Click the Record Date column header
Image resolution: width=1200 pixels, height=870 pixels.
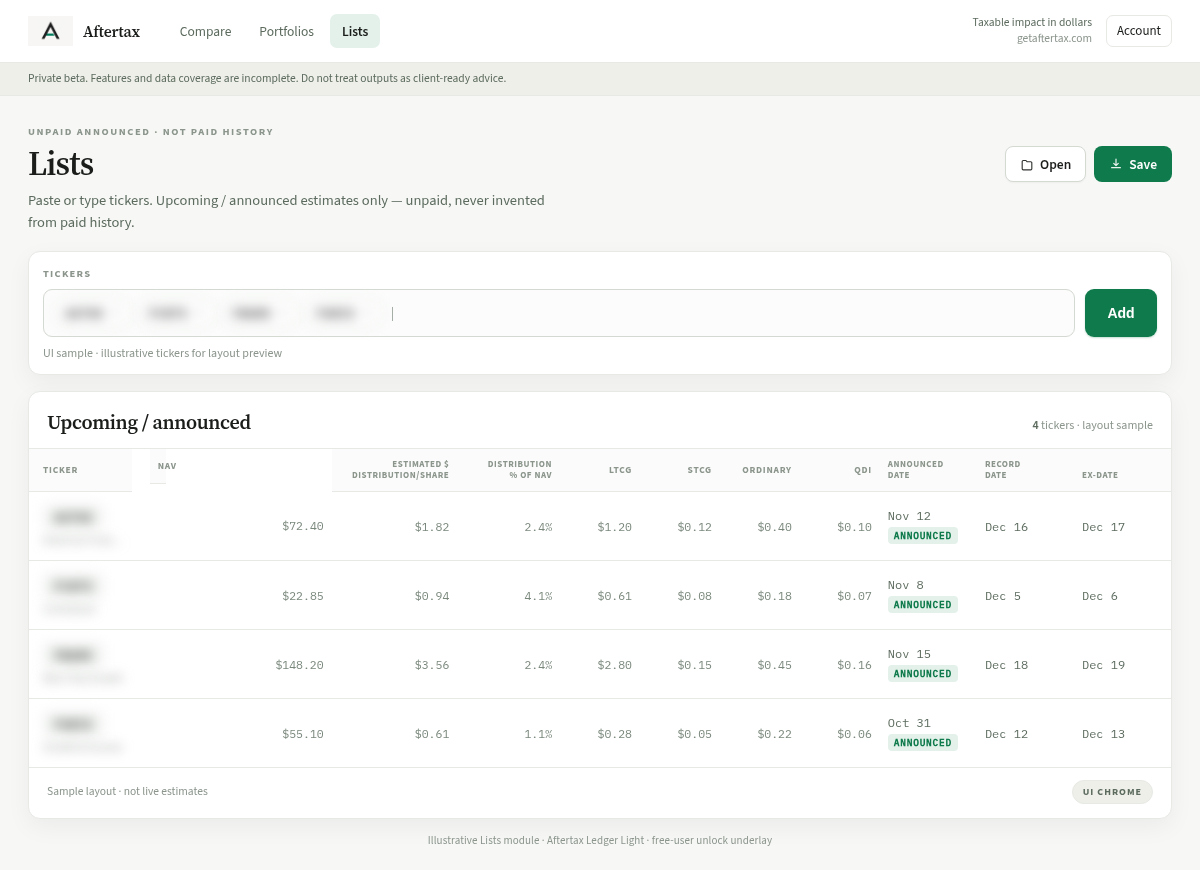pyautogui.click(x=1002, y=470)
